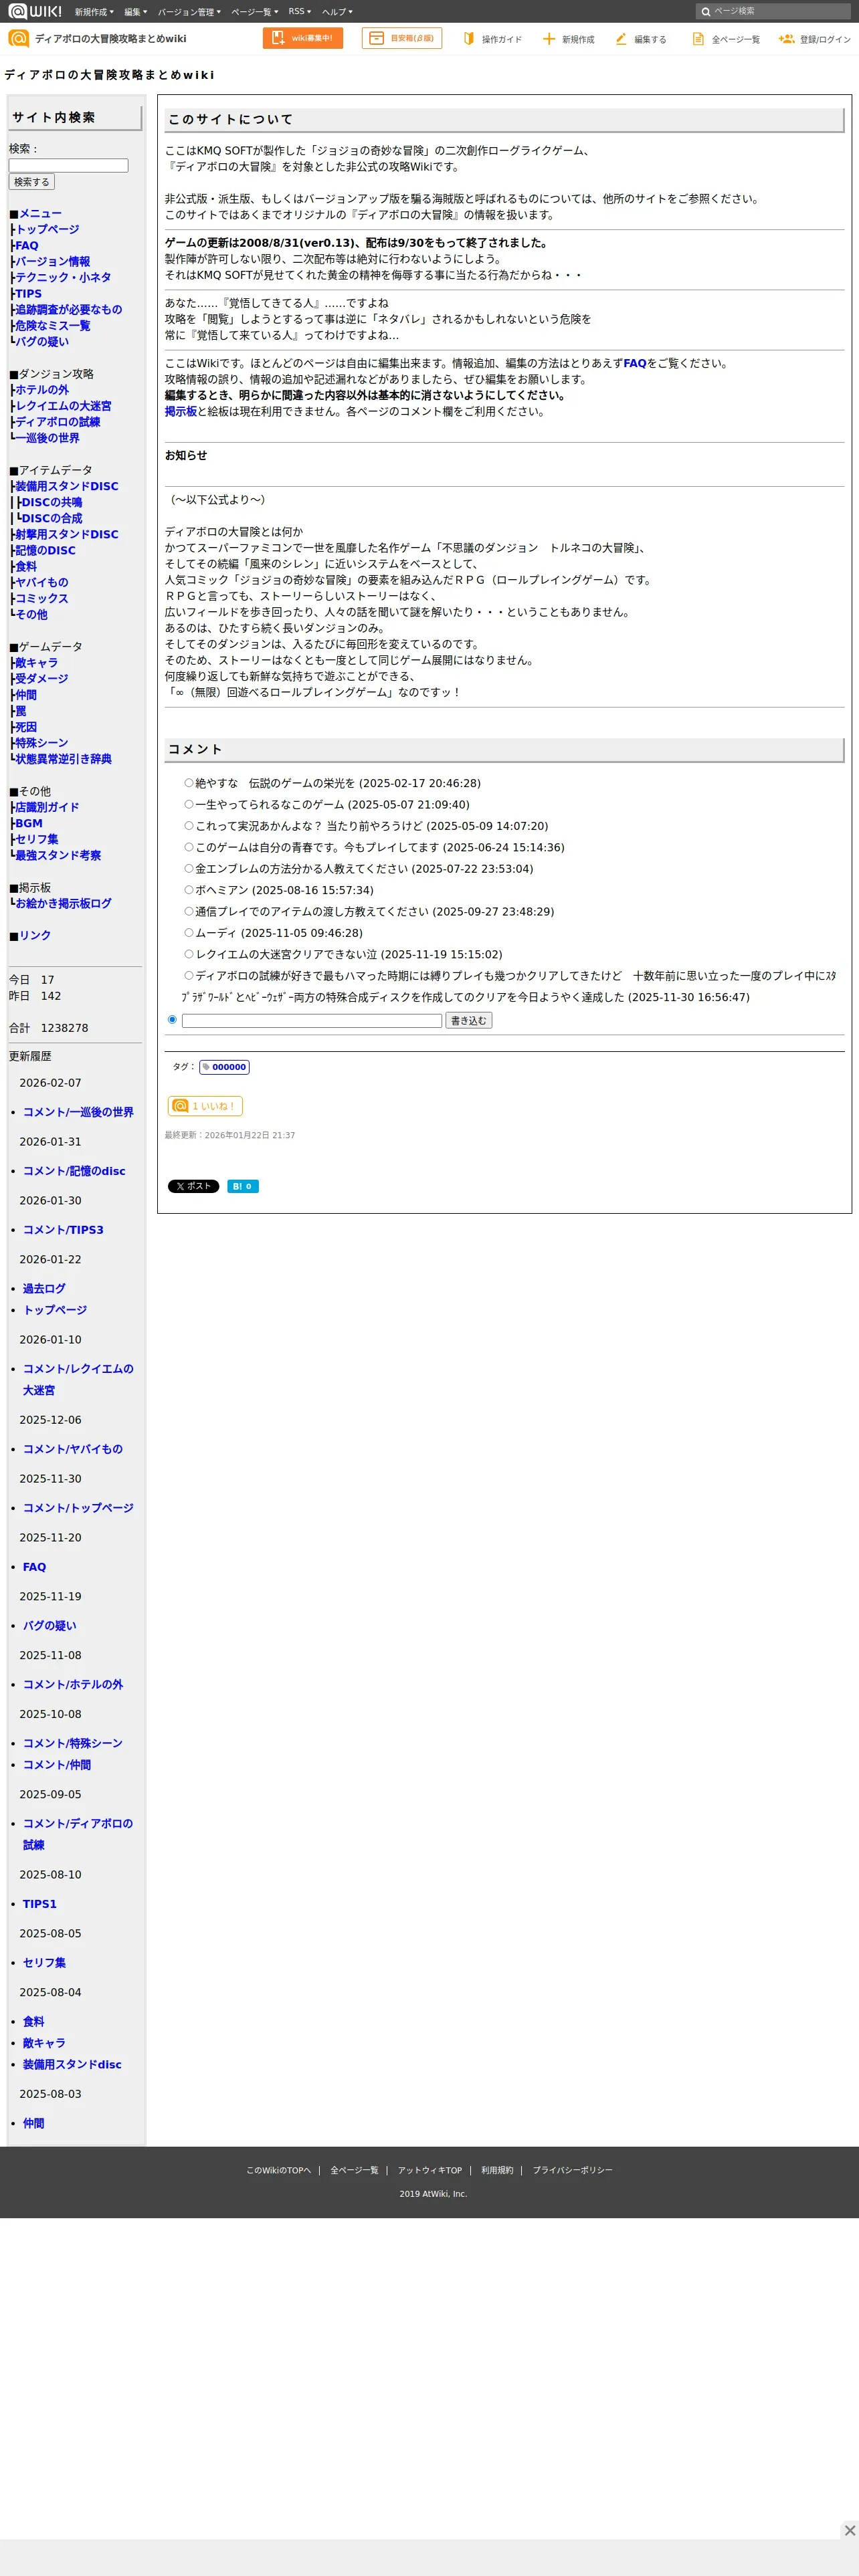Screen dimensions: 859x2576
Task: Click the tag icon 000000
Action: tap(224, 1067)
